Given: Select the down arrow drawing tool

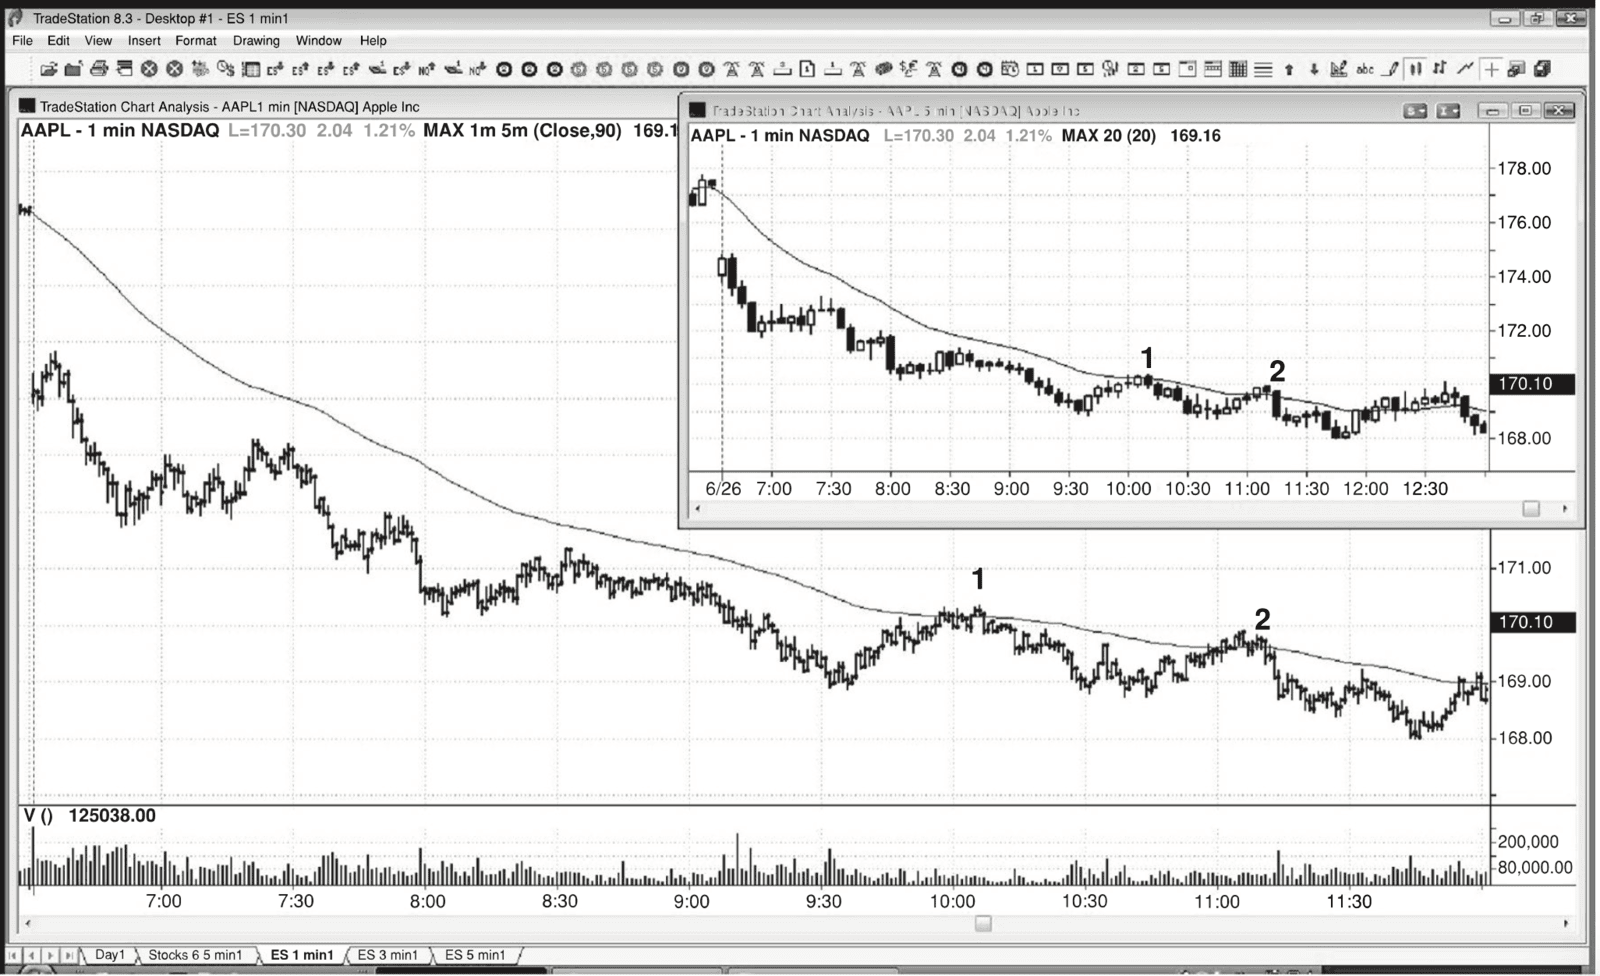Looking at the screenshot, I should point(1314,69).
